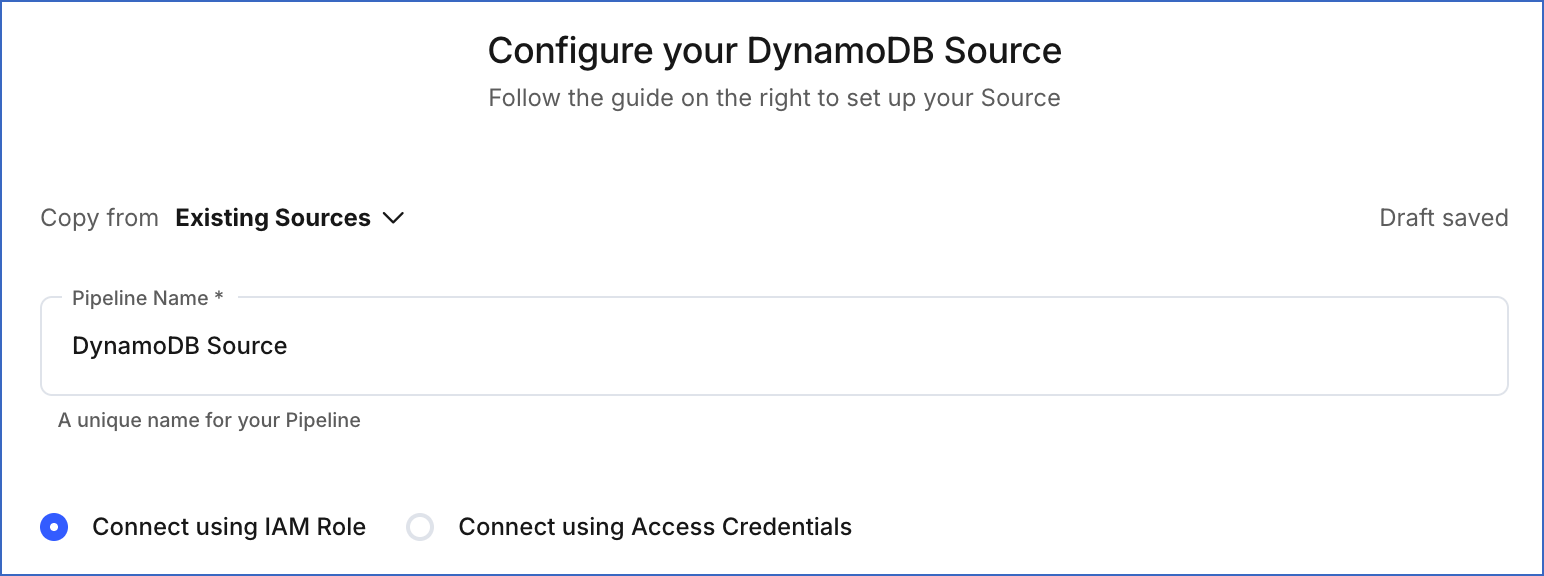This screenshot has width=1544, height=576.
Task: Click the Configure your DynamoDB Source heading
Action: tap(774, 50)
